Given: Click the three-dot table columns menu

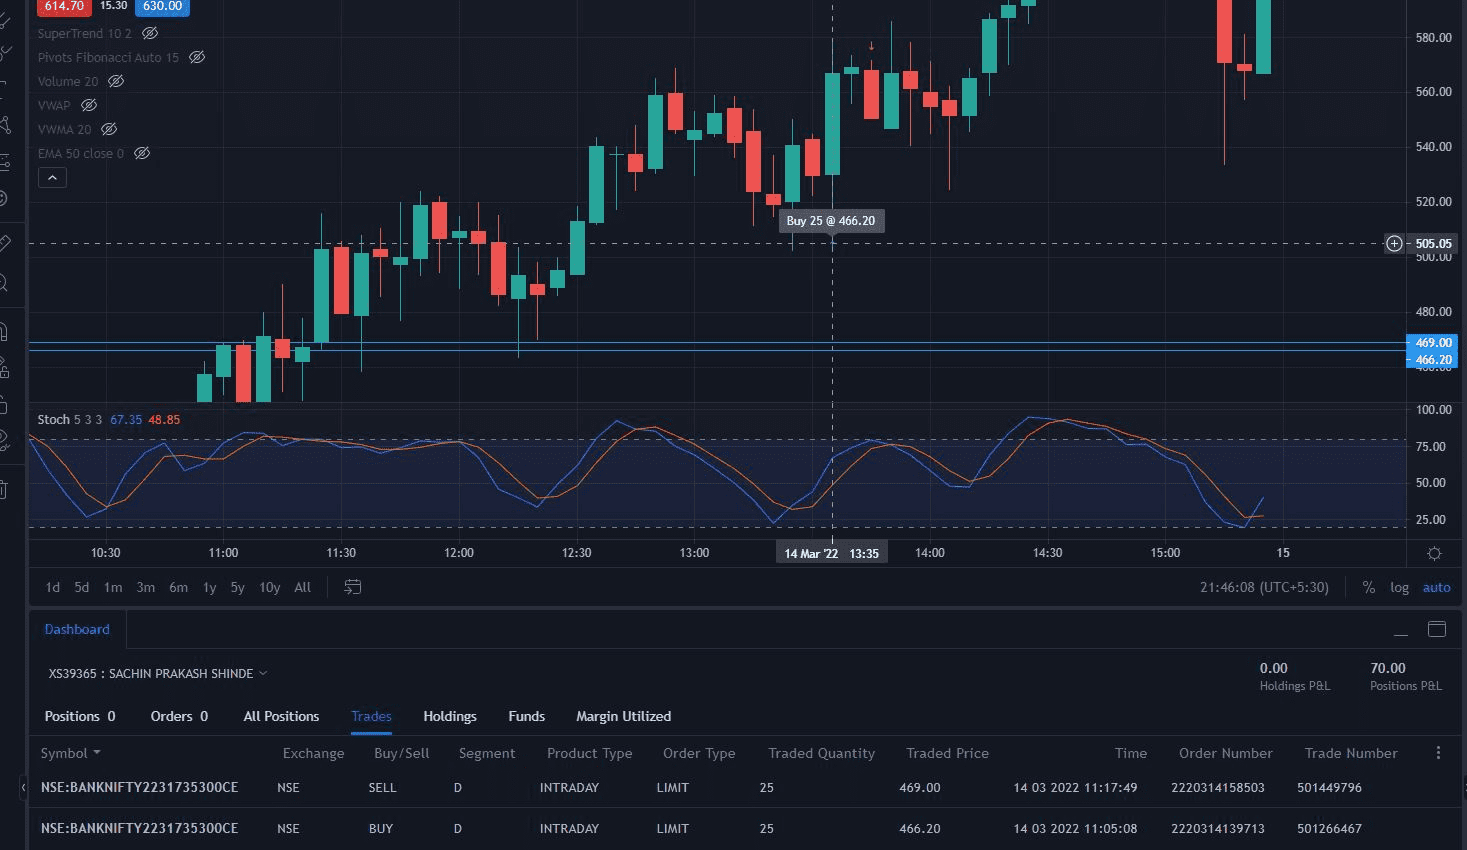Looking at the screenshot, I should click(1438, 753).
